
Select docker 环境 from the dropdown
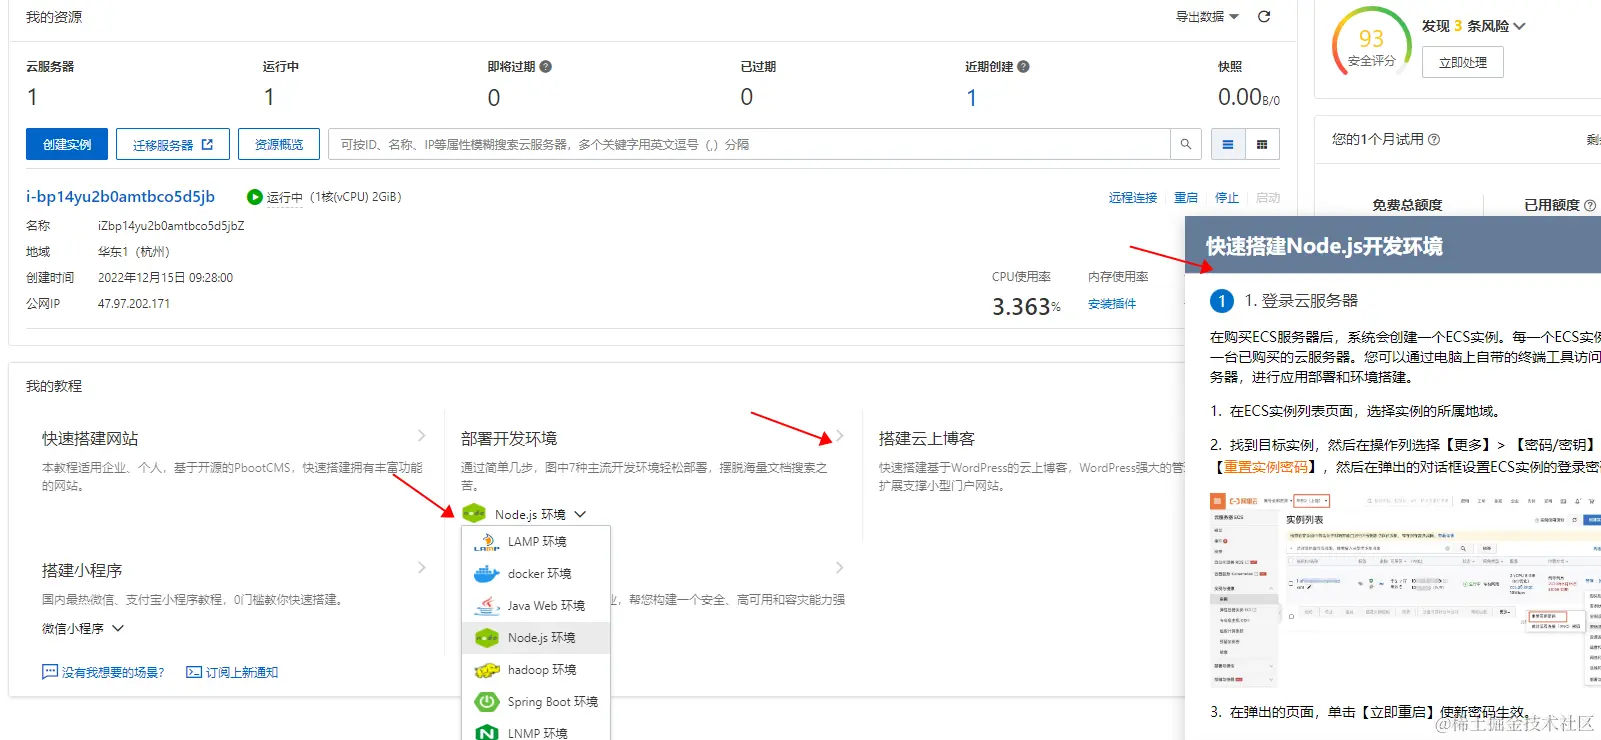[x=536, y=573]
